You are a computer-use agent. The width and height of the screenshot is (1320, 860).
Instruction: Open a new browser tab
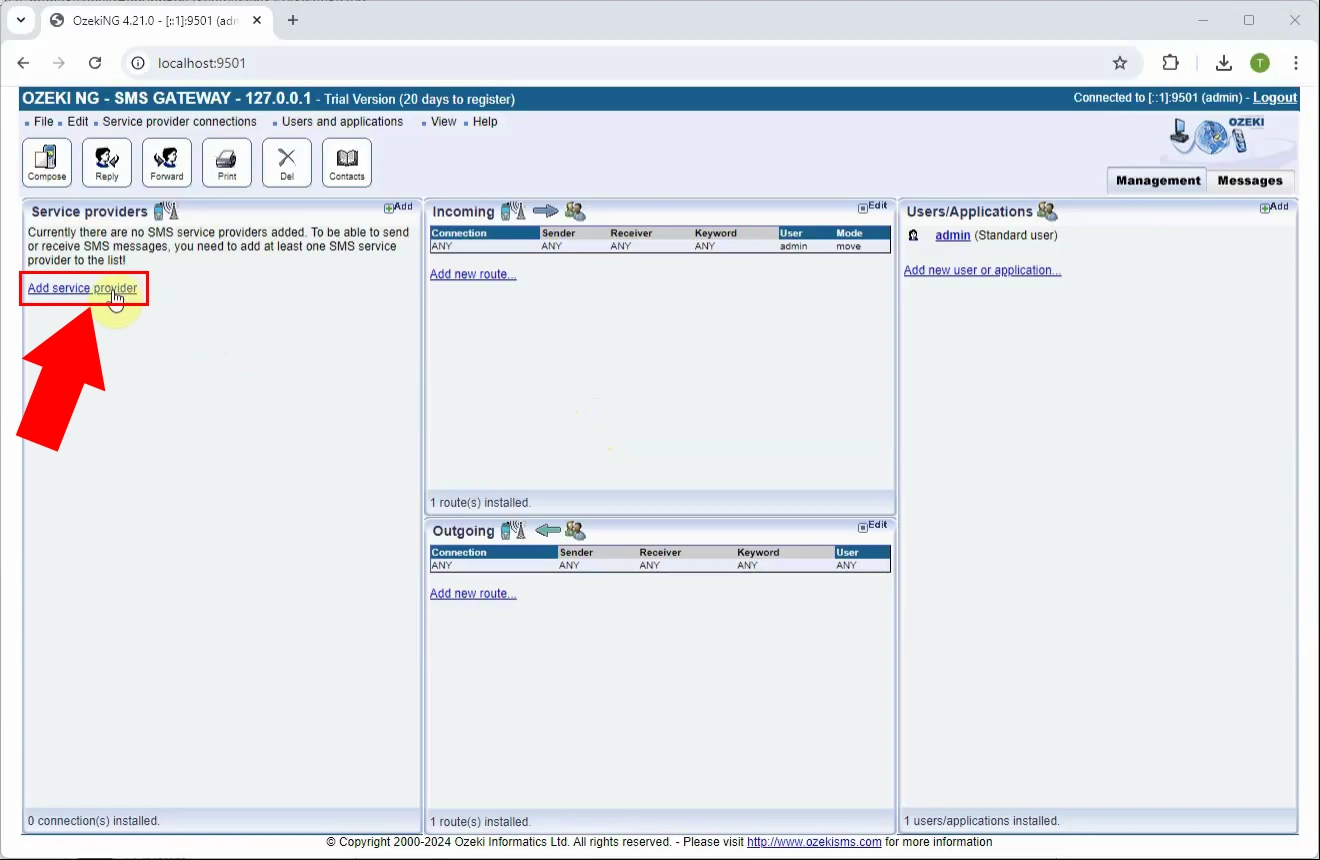[x=293, y=20]
